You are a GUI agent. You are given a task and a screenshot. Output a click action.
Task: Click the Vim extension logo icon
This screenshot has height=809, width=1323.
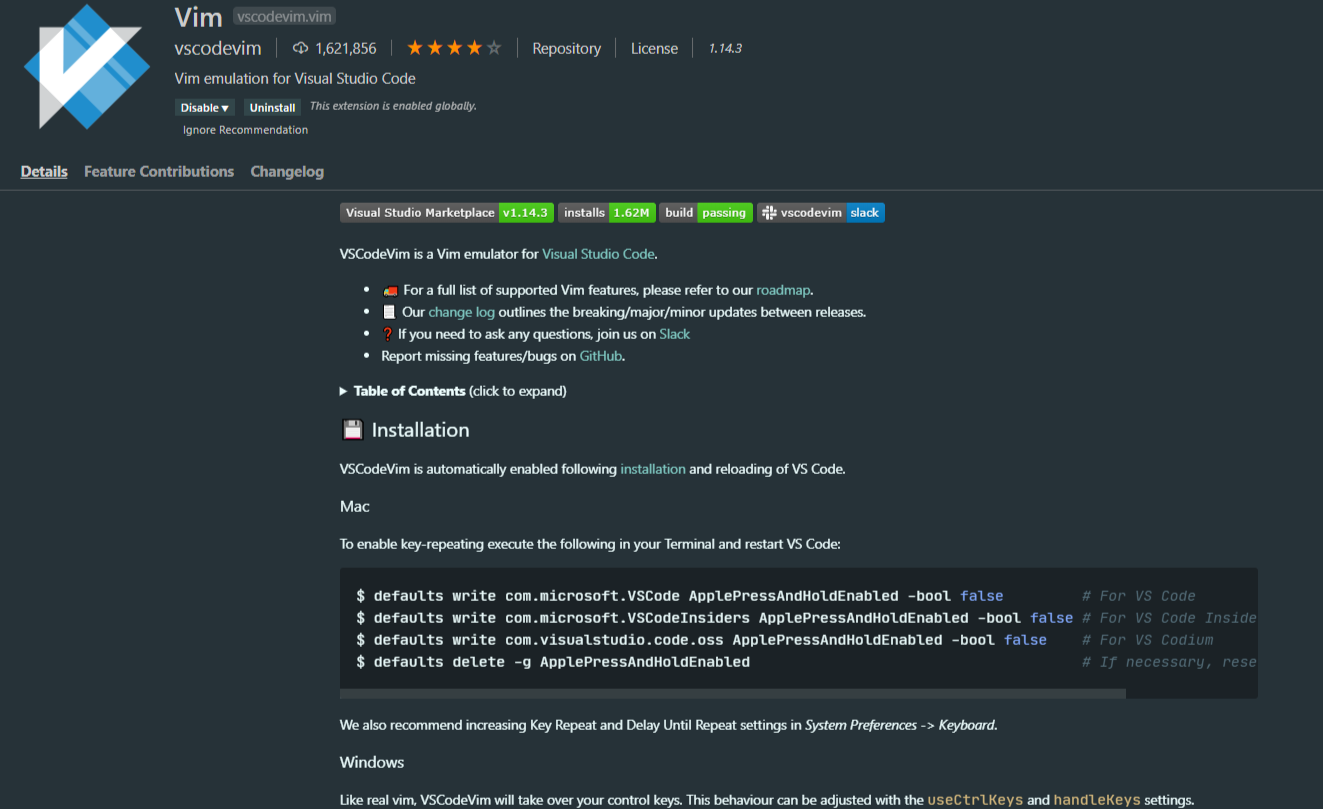click(86, 66)
